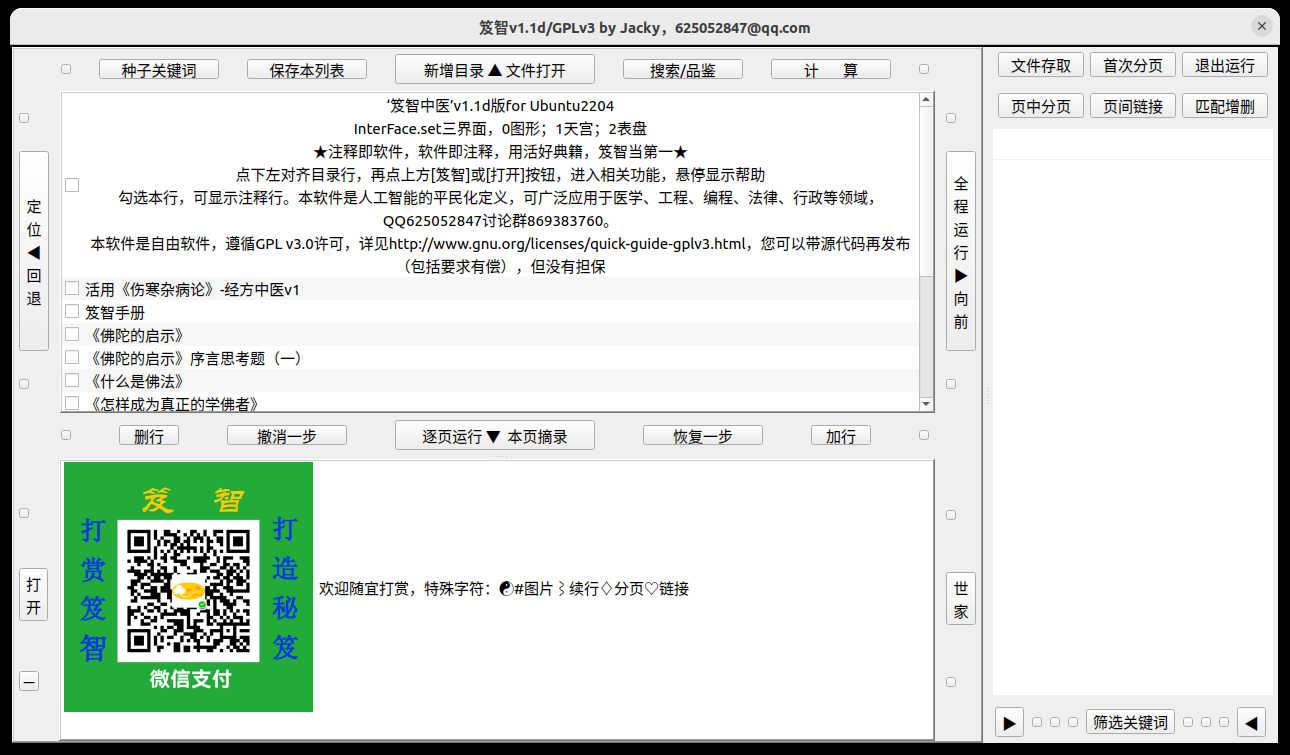Toggle checkbox immediately left of 筛选关键词 button
This screenshot has height=755, width=1290.
coord(1073,722)
